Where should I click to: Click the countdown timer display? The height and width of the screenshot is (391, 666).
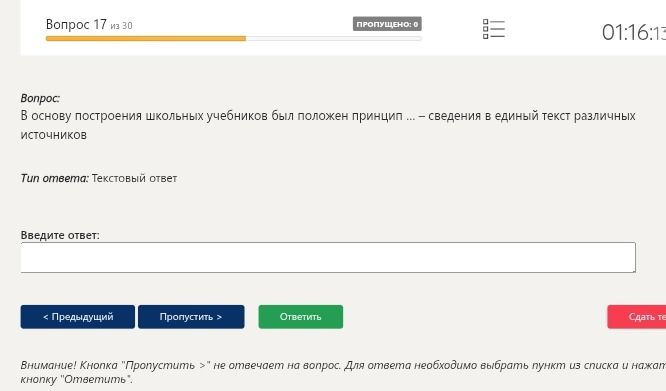tap(634, 33)
